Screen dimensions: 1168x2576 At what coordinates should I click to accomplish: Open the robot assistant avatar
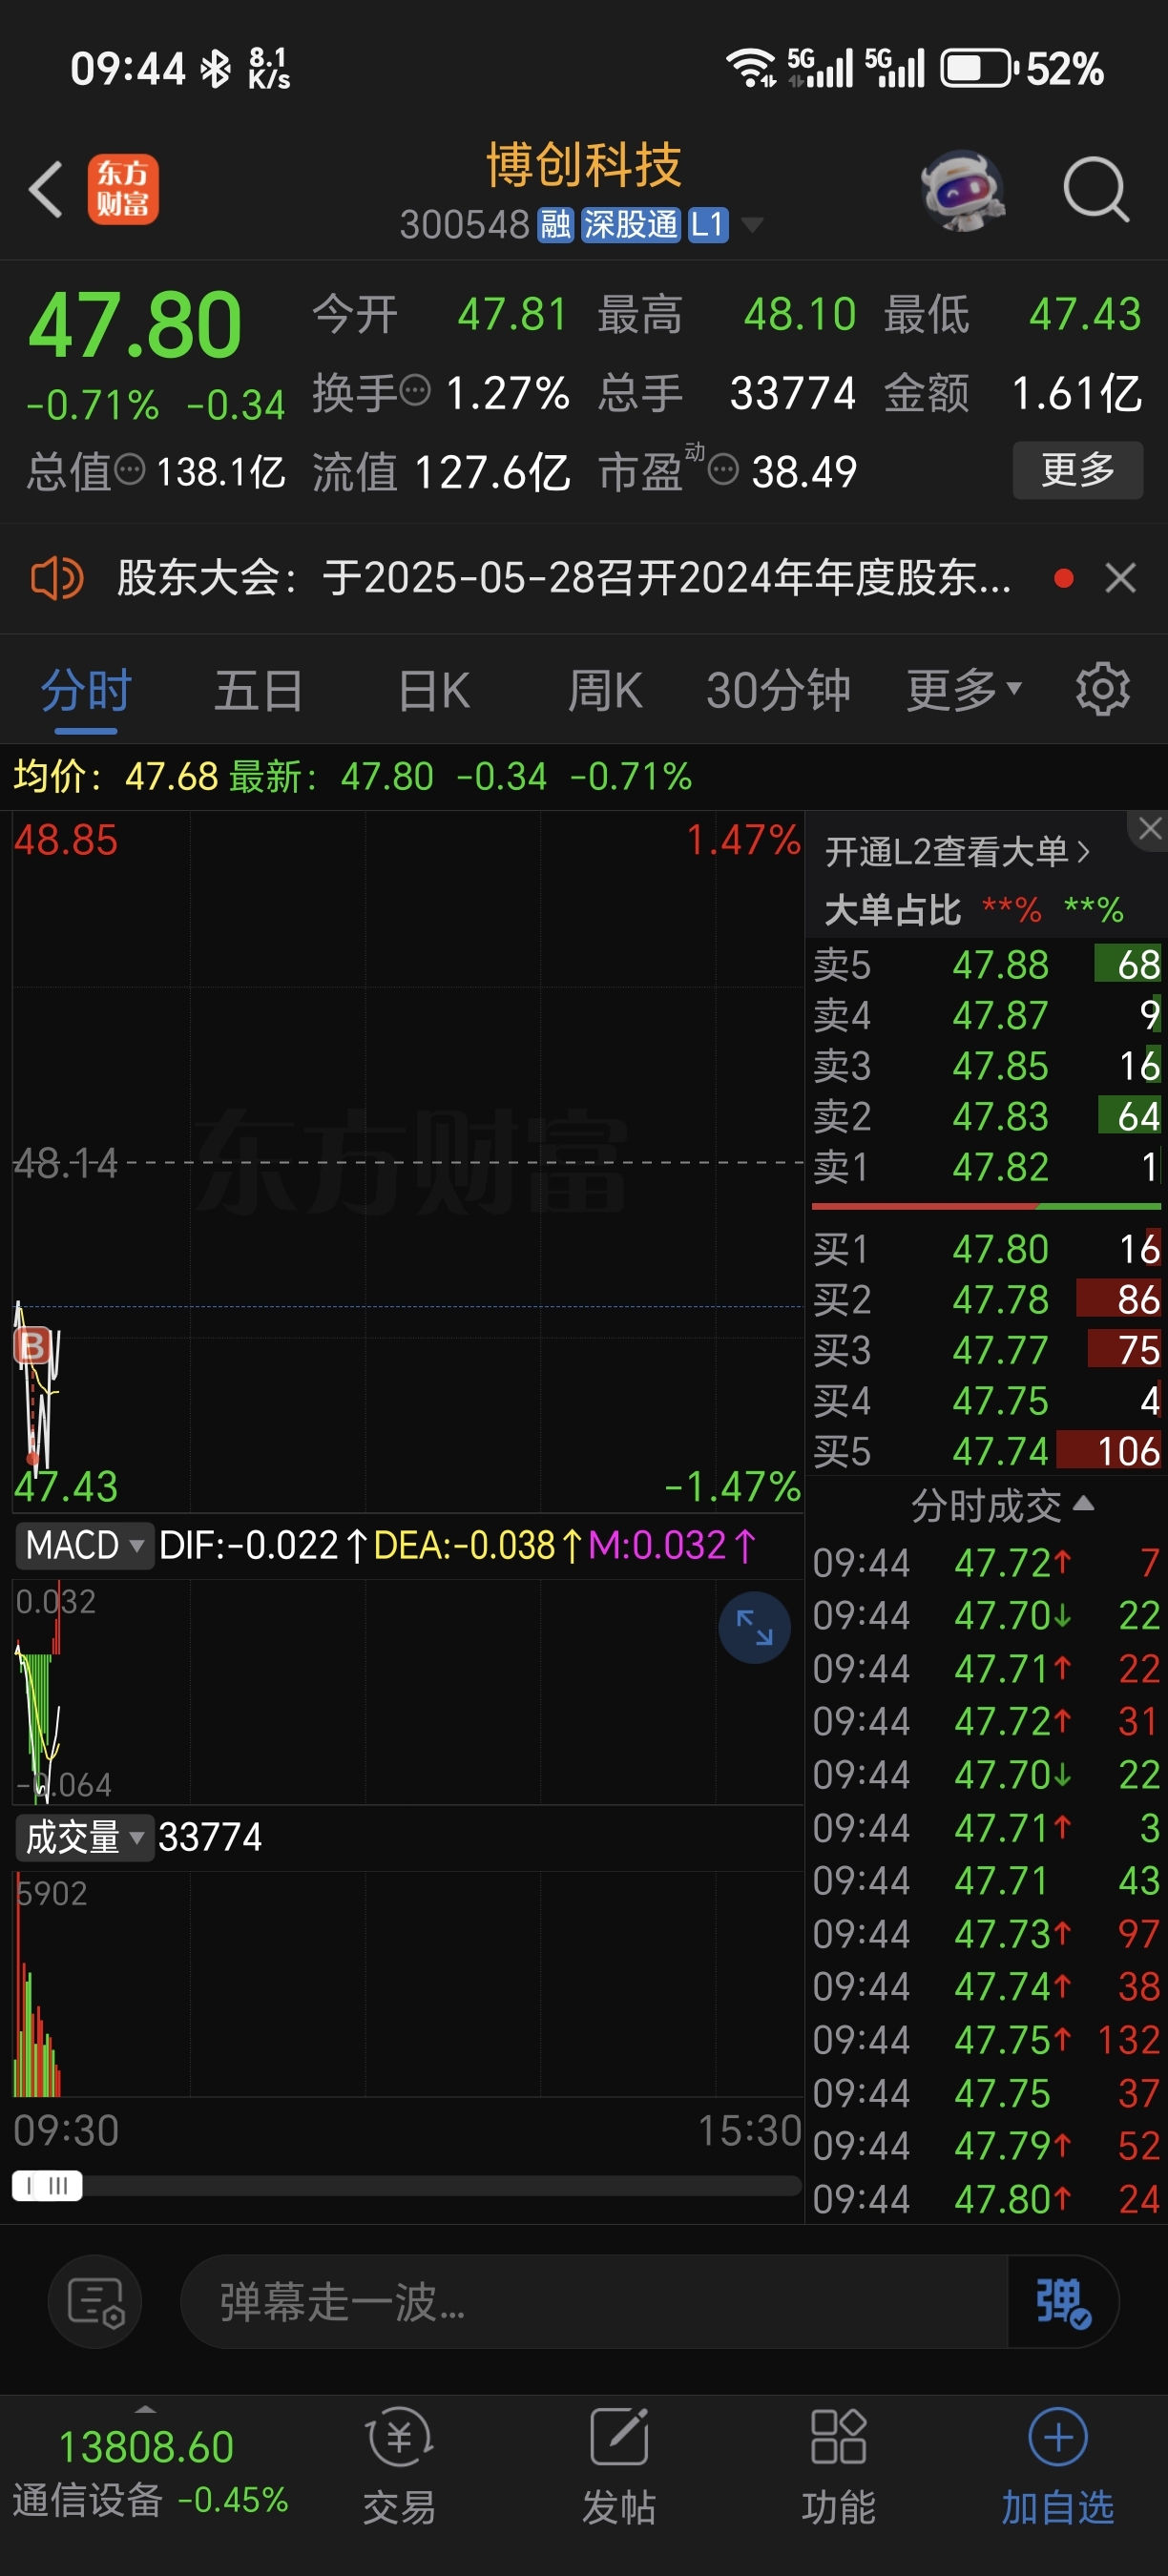coord(961,189)
